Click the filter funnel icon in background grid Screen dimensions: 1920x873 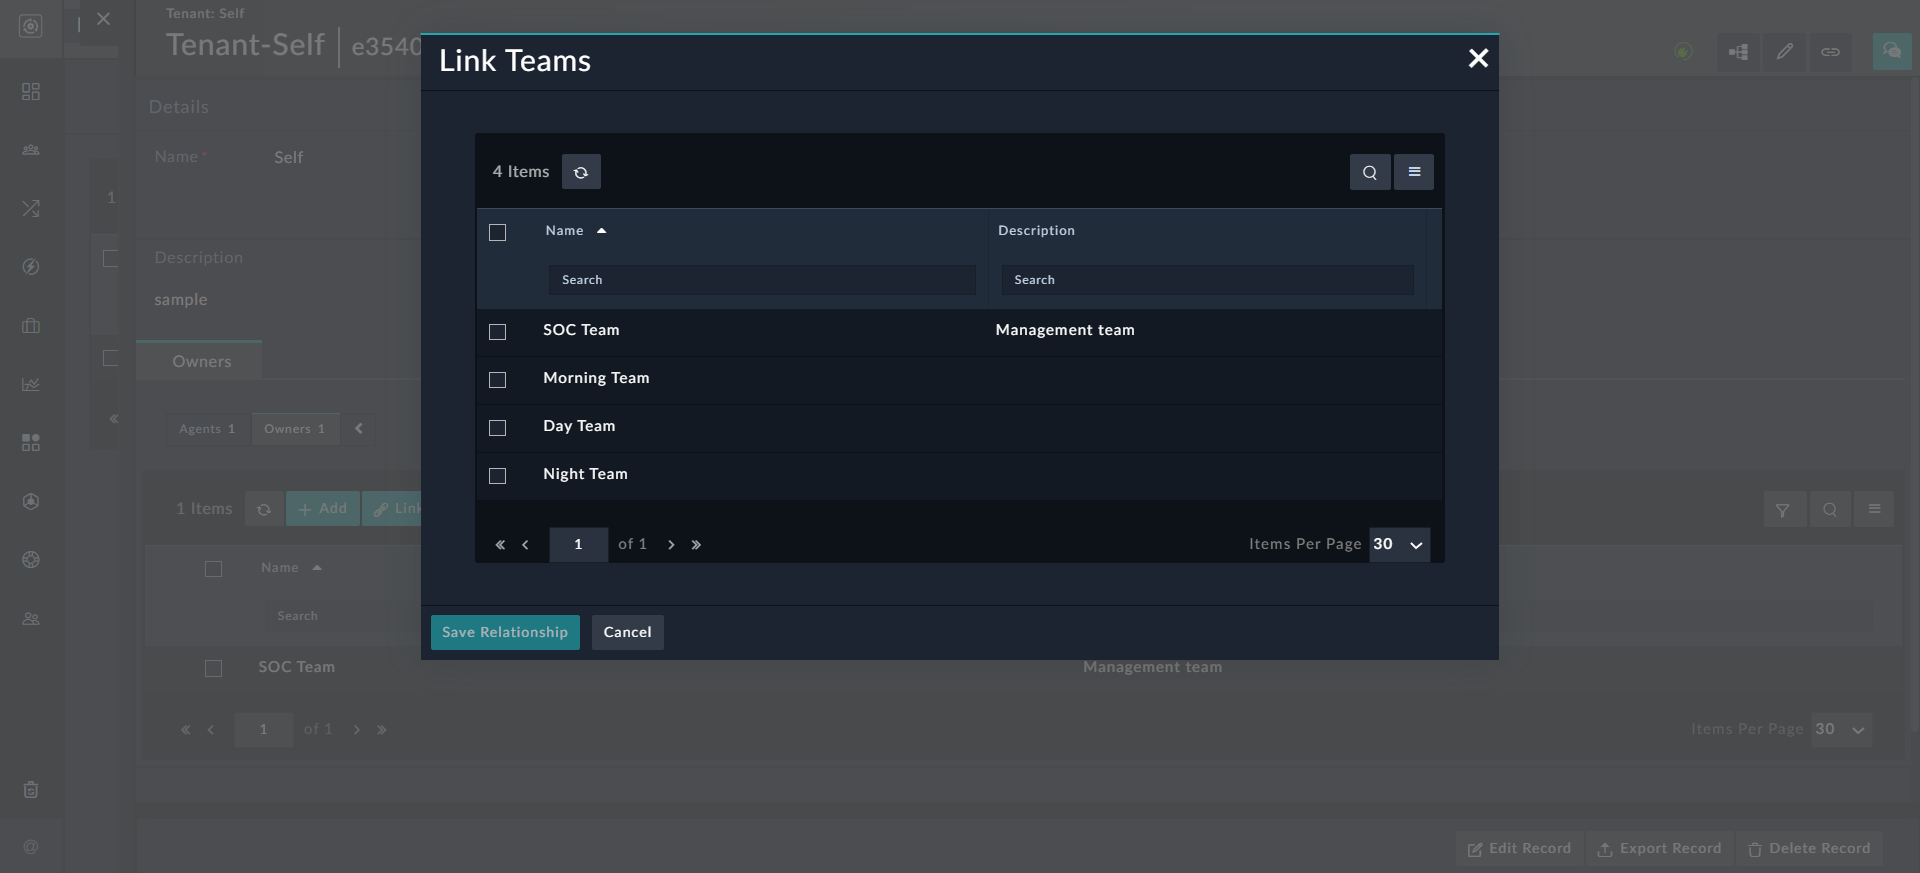click(x=1783, y=510)
